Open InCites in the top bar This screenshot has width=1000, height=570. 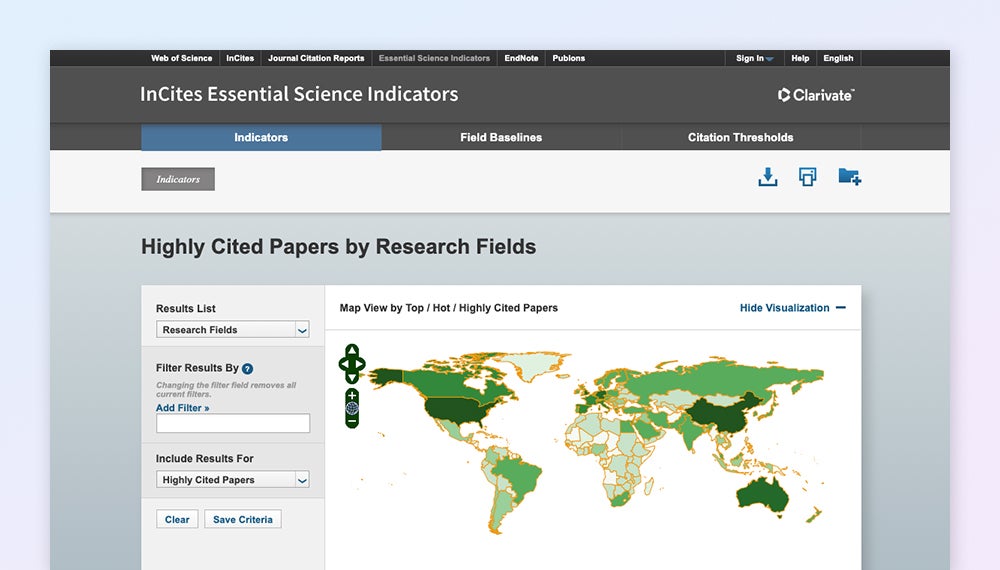pyautogui.click(x=240, y=58)
